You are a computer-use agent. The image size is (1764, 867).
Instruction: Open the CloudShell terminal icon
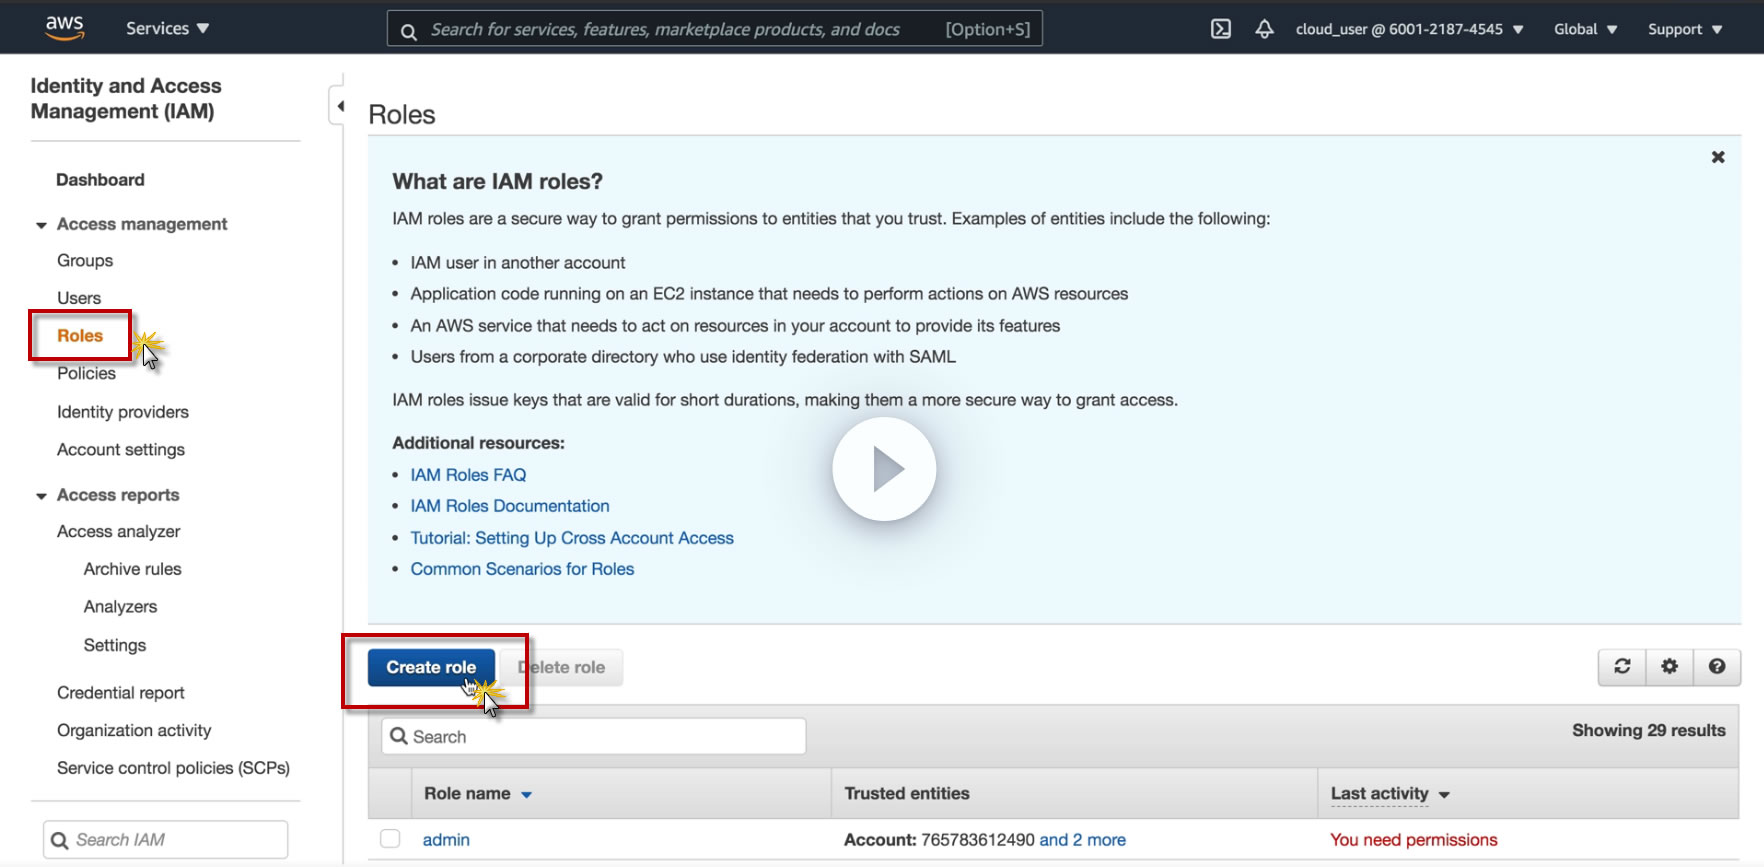1221,29
